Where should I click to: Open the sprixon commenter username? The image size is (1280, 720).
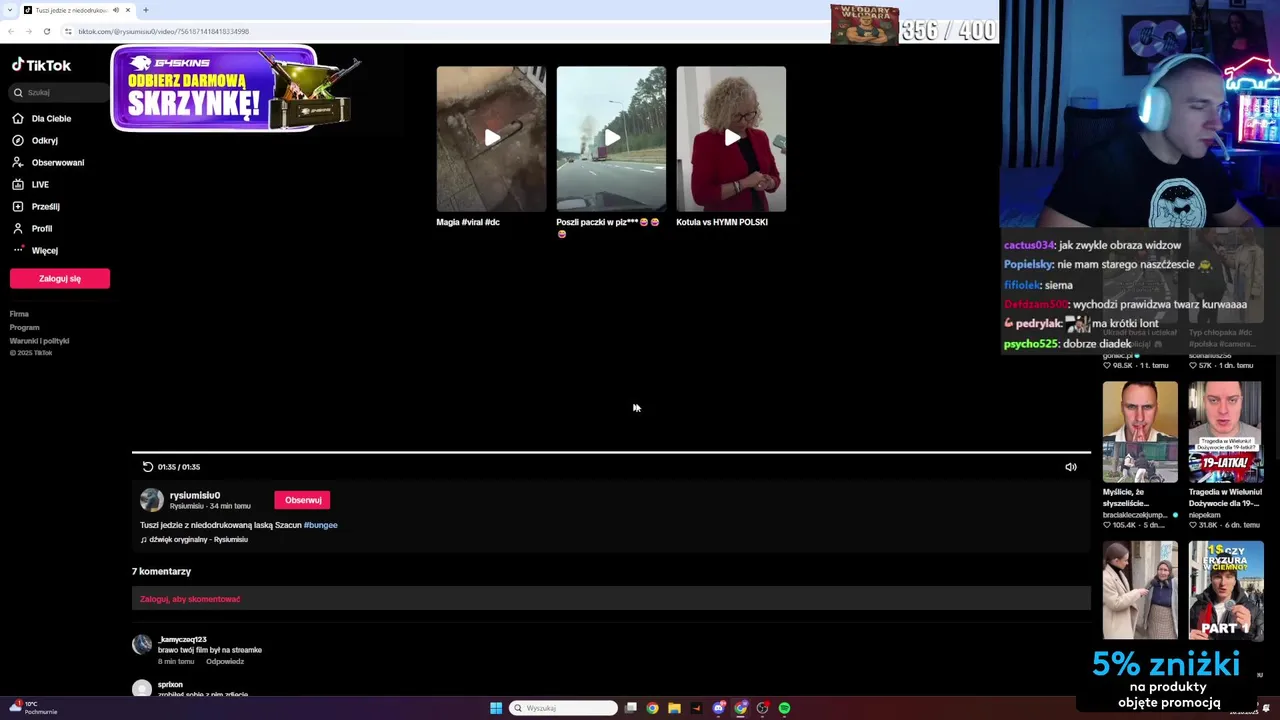[x=170, y=685]
